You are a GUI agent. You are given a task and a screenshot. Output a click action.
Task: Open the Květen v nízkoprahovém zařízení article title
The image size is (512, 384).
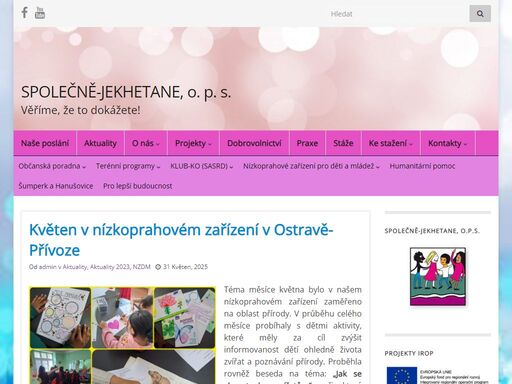tap(181, 240)
